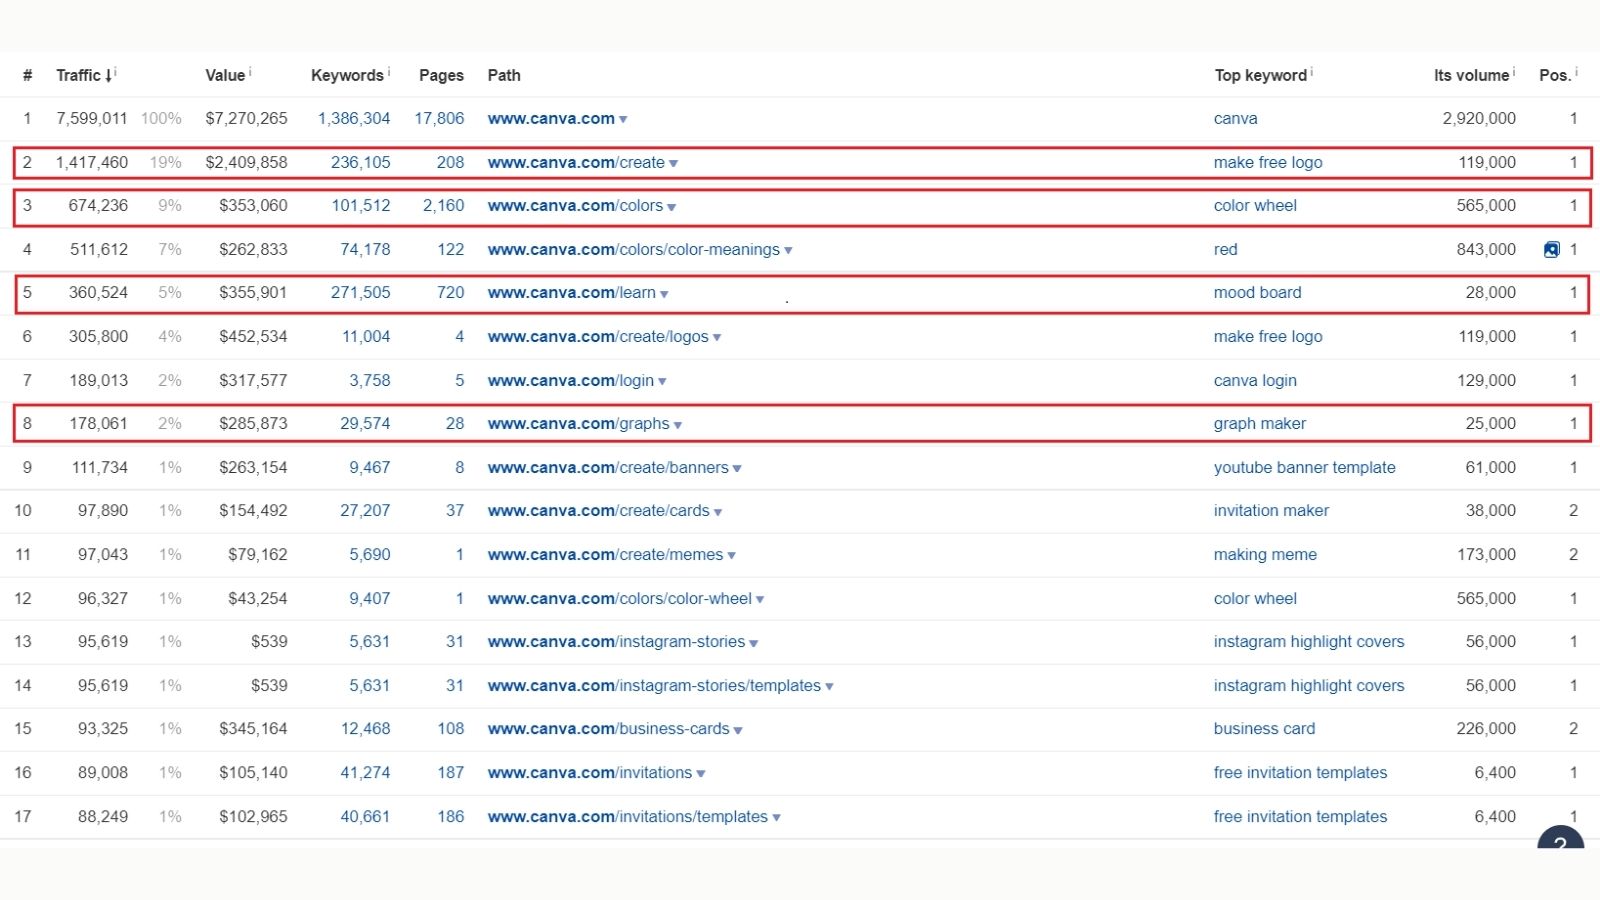1600x900 pixels.
Task: Click the info icon next to Value header
Action: [250, 71]
